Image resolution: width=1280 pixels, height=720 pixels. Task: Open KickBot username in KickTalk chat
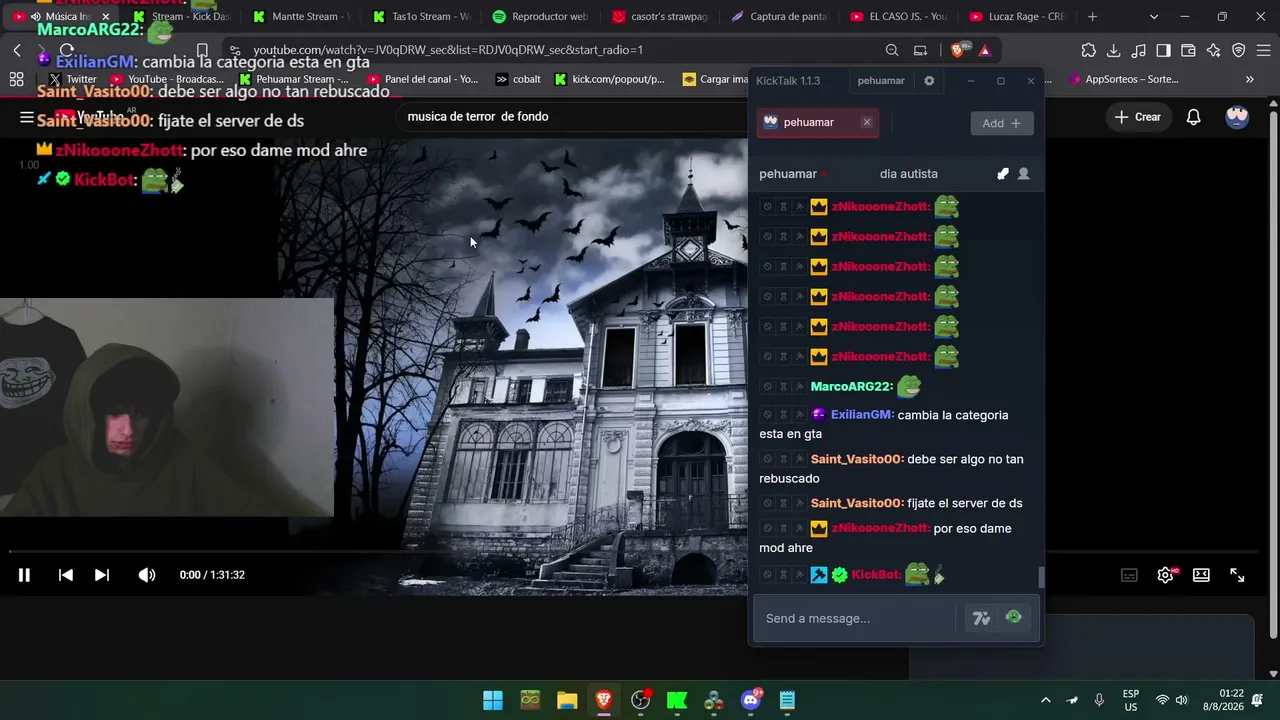pyautogui.click(x=876, y=575)
